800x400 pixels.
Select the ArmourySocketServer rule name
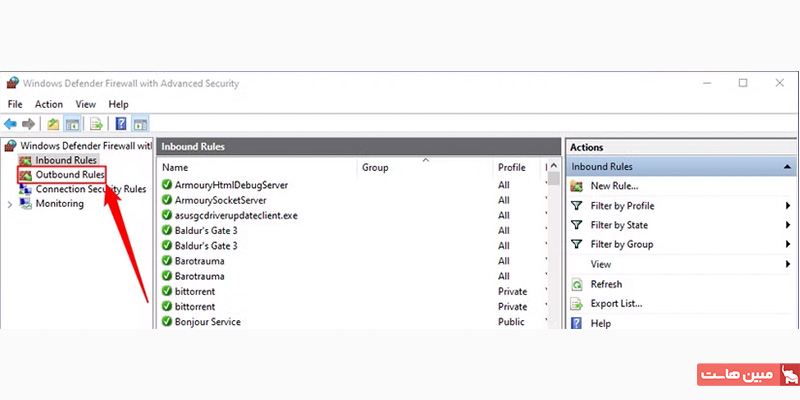tap(220, 200)
